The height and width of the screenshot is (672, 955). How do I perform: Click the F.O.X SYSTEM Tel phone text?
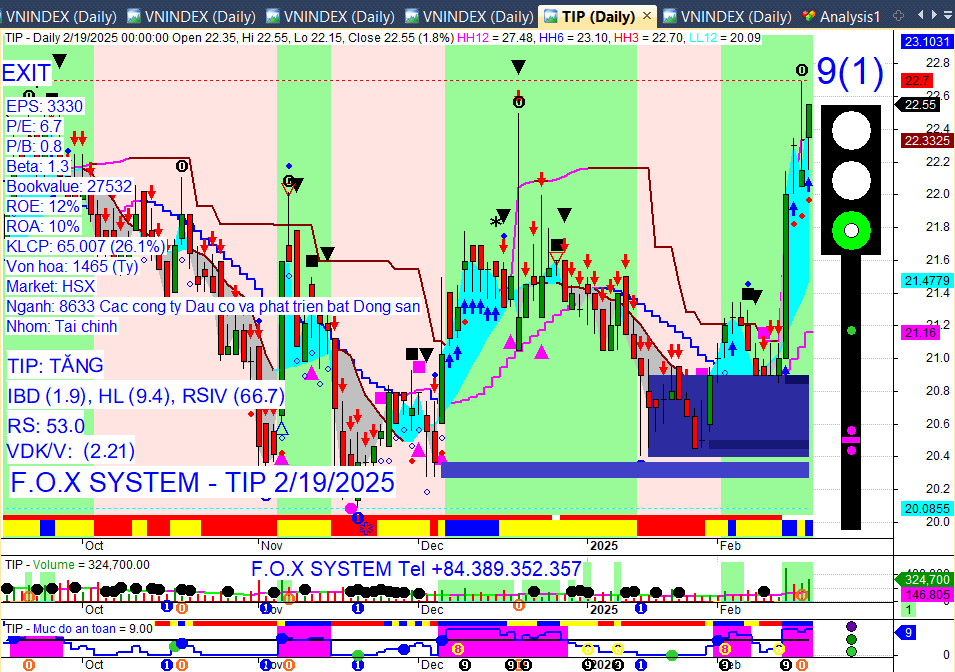[416, 569]
